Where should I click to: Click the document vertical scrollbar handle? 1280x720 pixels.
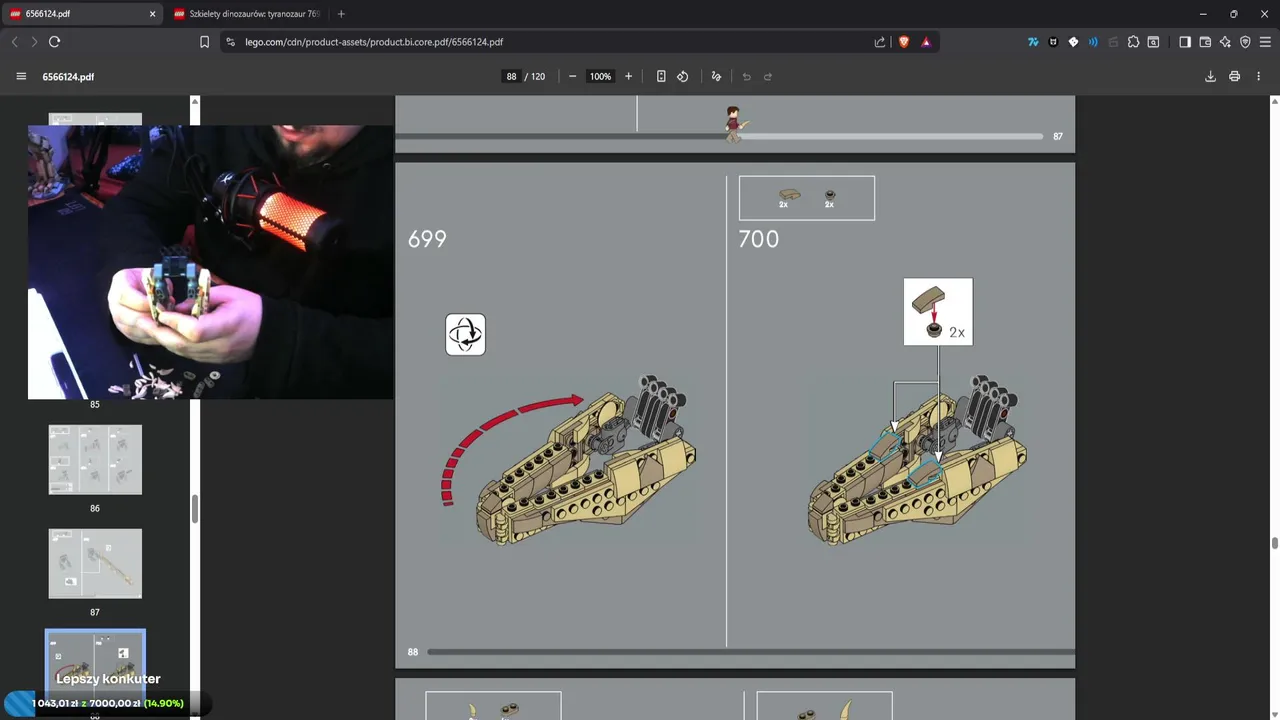click(x=1274, y=543)
